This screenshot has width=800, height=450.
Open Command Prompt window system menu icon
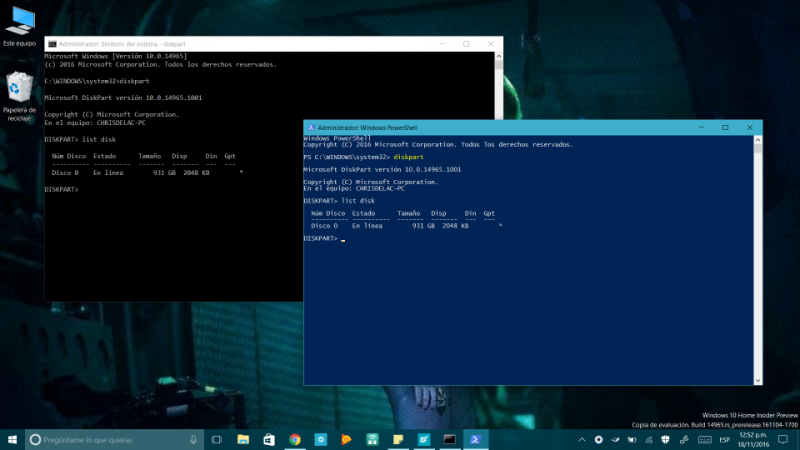click(52, 44)
